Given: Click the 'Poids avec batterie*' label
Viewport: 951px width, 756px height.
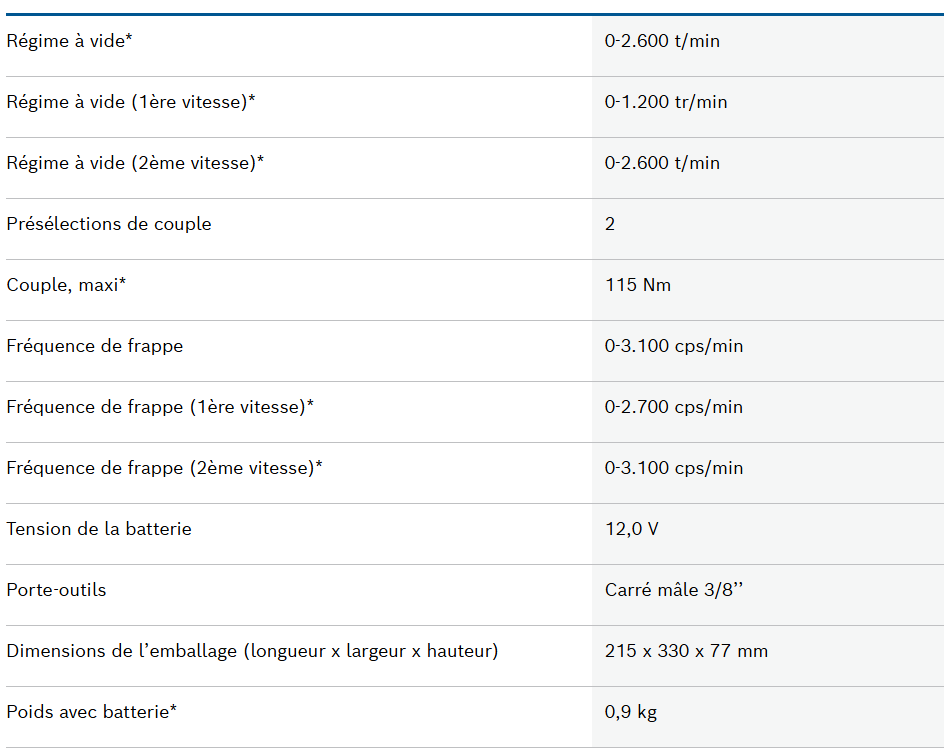Looking at the screenshot, I should point(92,712).
